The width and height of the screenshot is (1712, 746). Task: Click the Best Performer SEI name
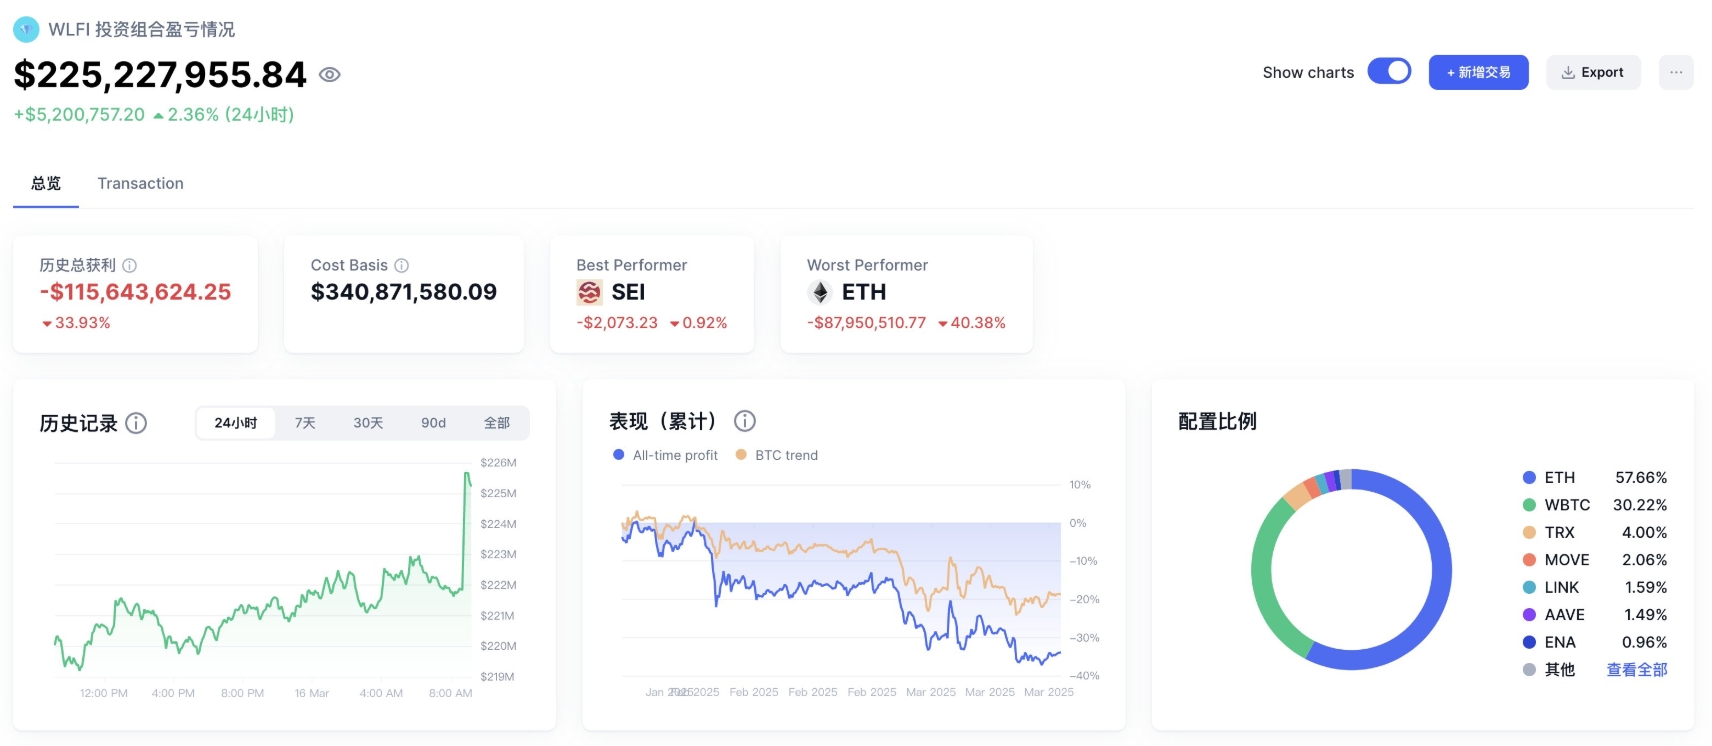[x=628, y=292]
